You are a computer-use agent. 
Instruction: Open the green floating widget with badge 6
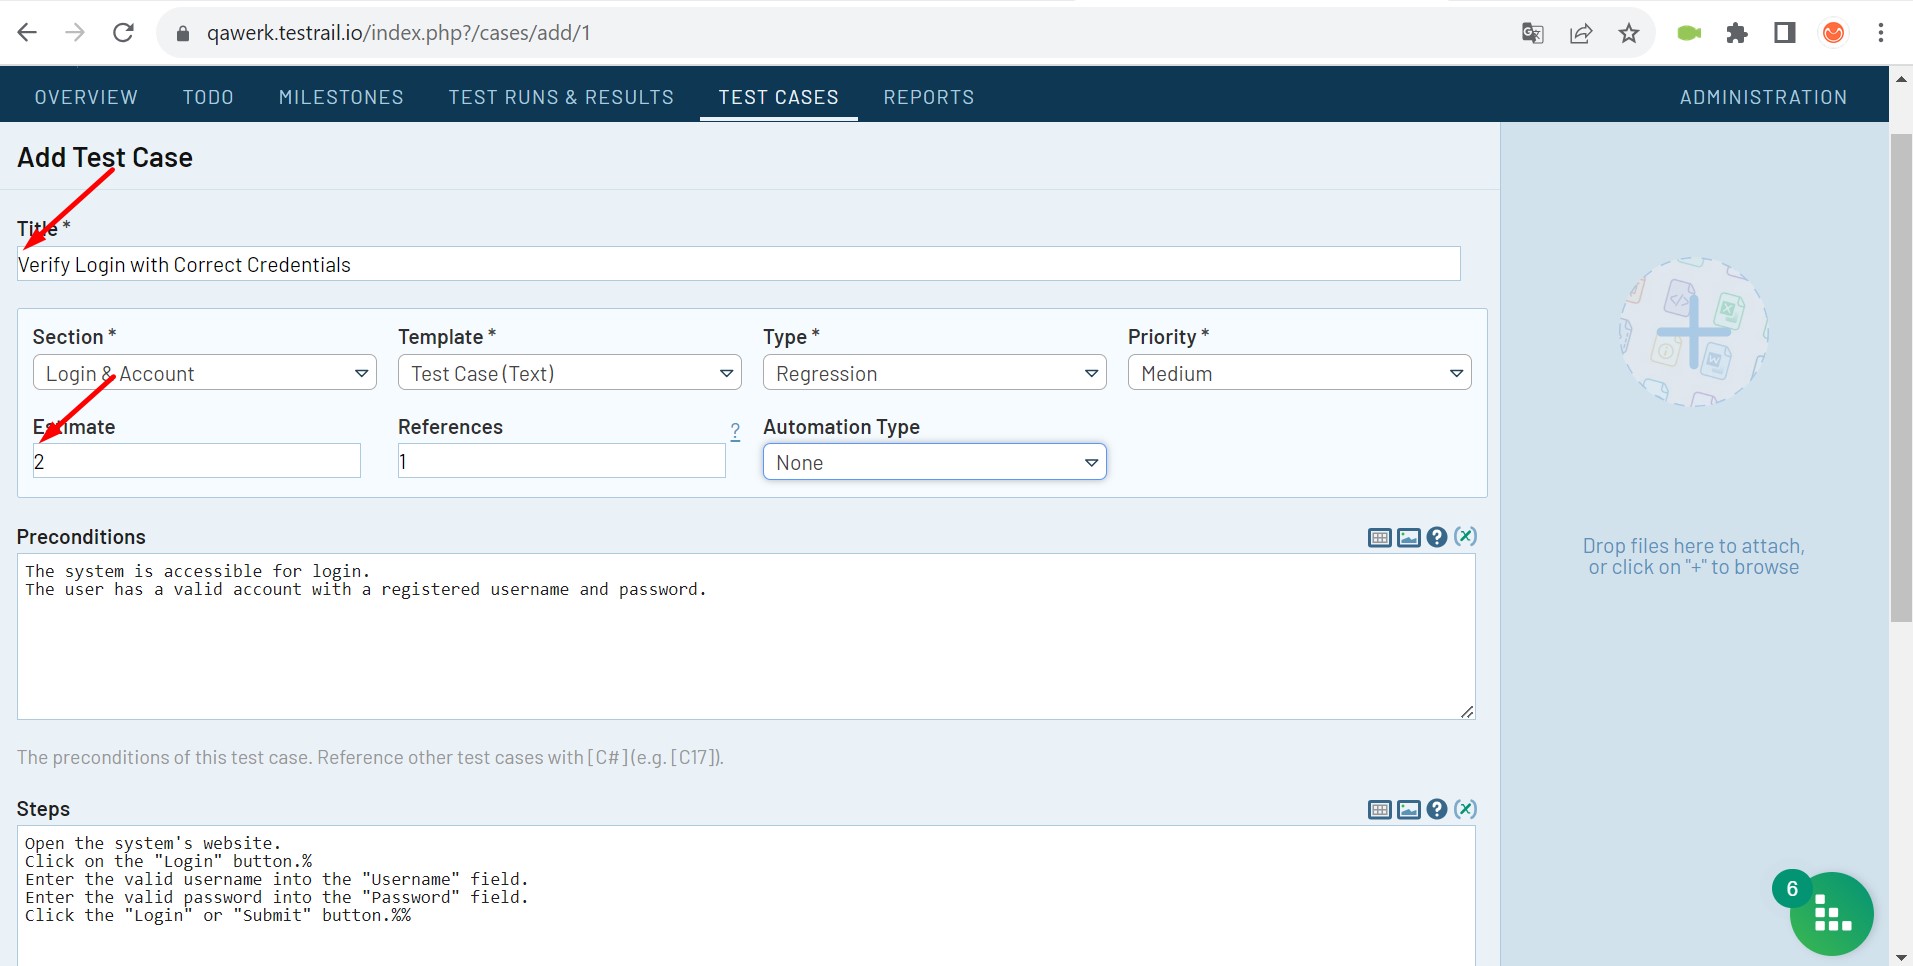[1830, 913]
